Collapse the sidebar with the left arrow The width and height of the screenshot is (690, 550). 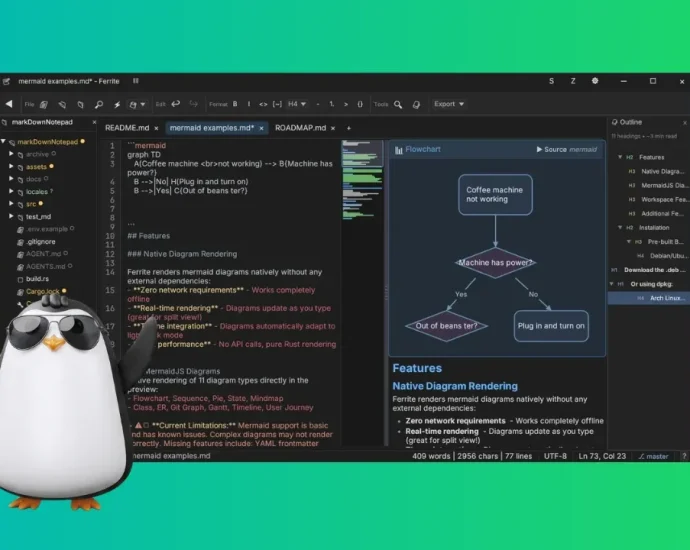click(9, 104)
